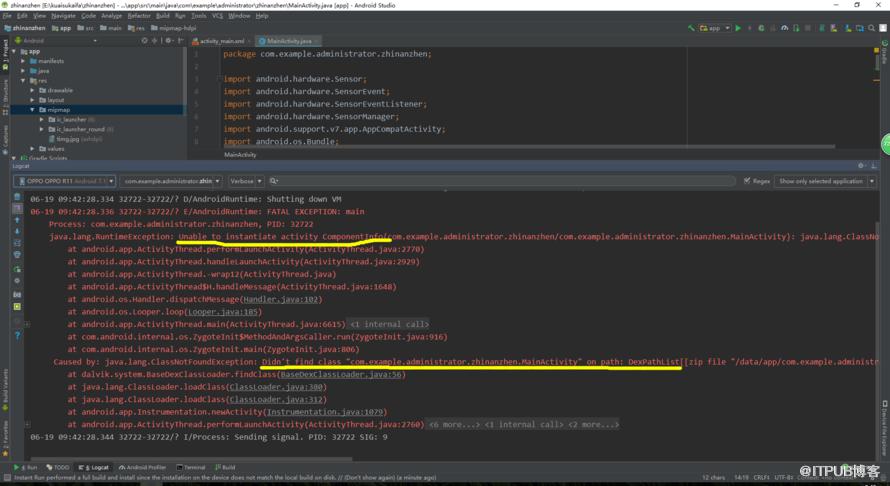Open the device dropdown 'OPPO OPPO R11'
The width and height of the screenshot is (890, 486).
tap(64, 181)
